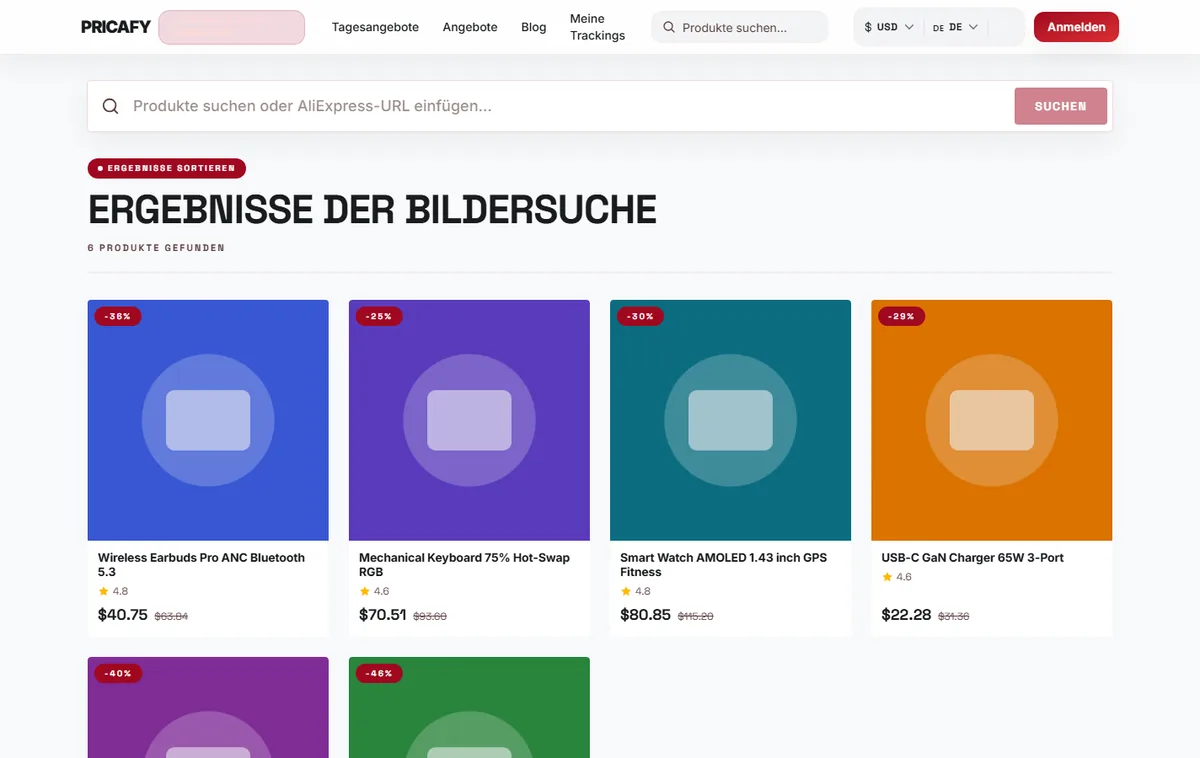Screen dimensions: 1200x758
Task: Click the struck-through $93.60 price
Action: click(430, 616)
